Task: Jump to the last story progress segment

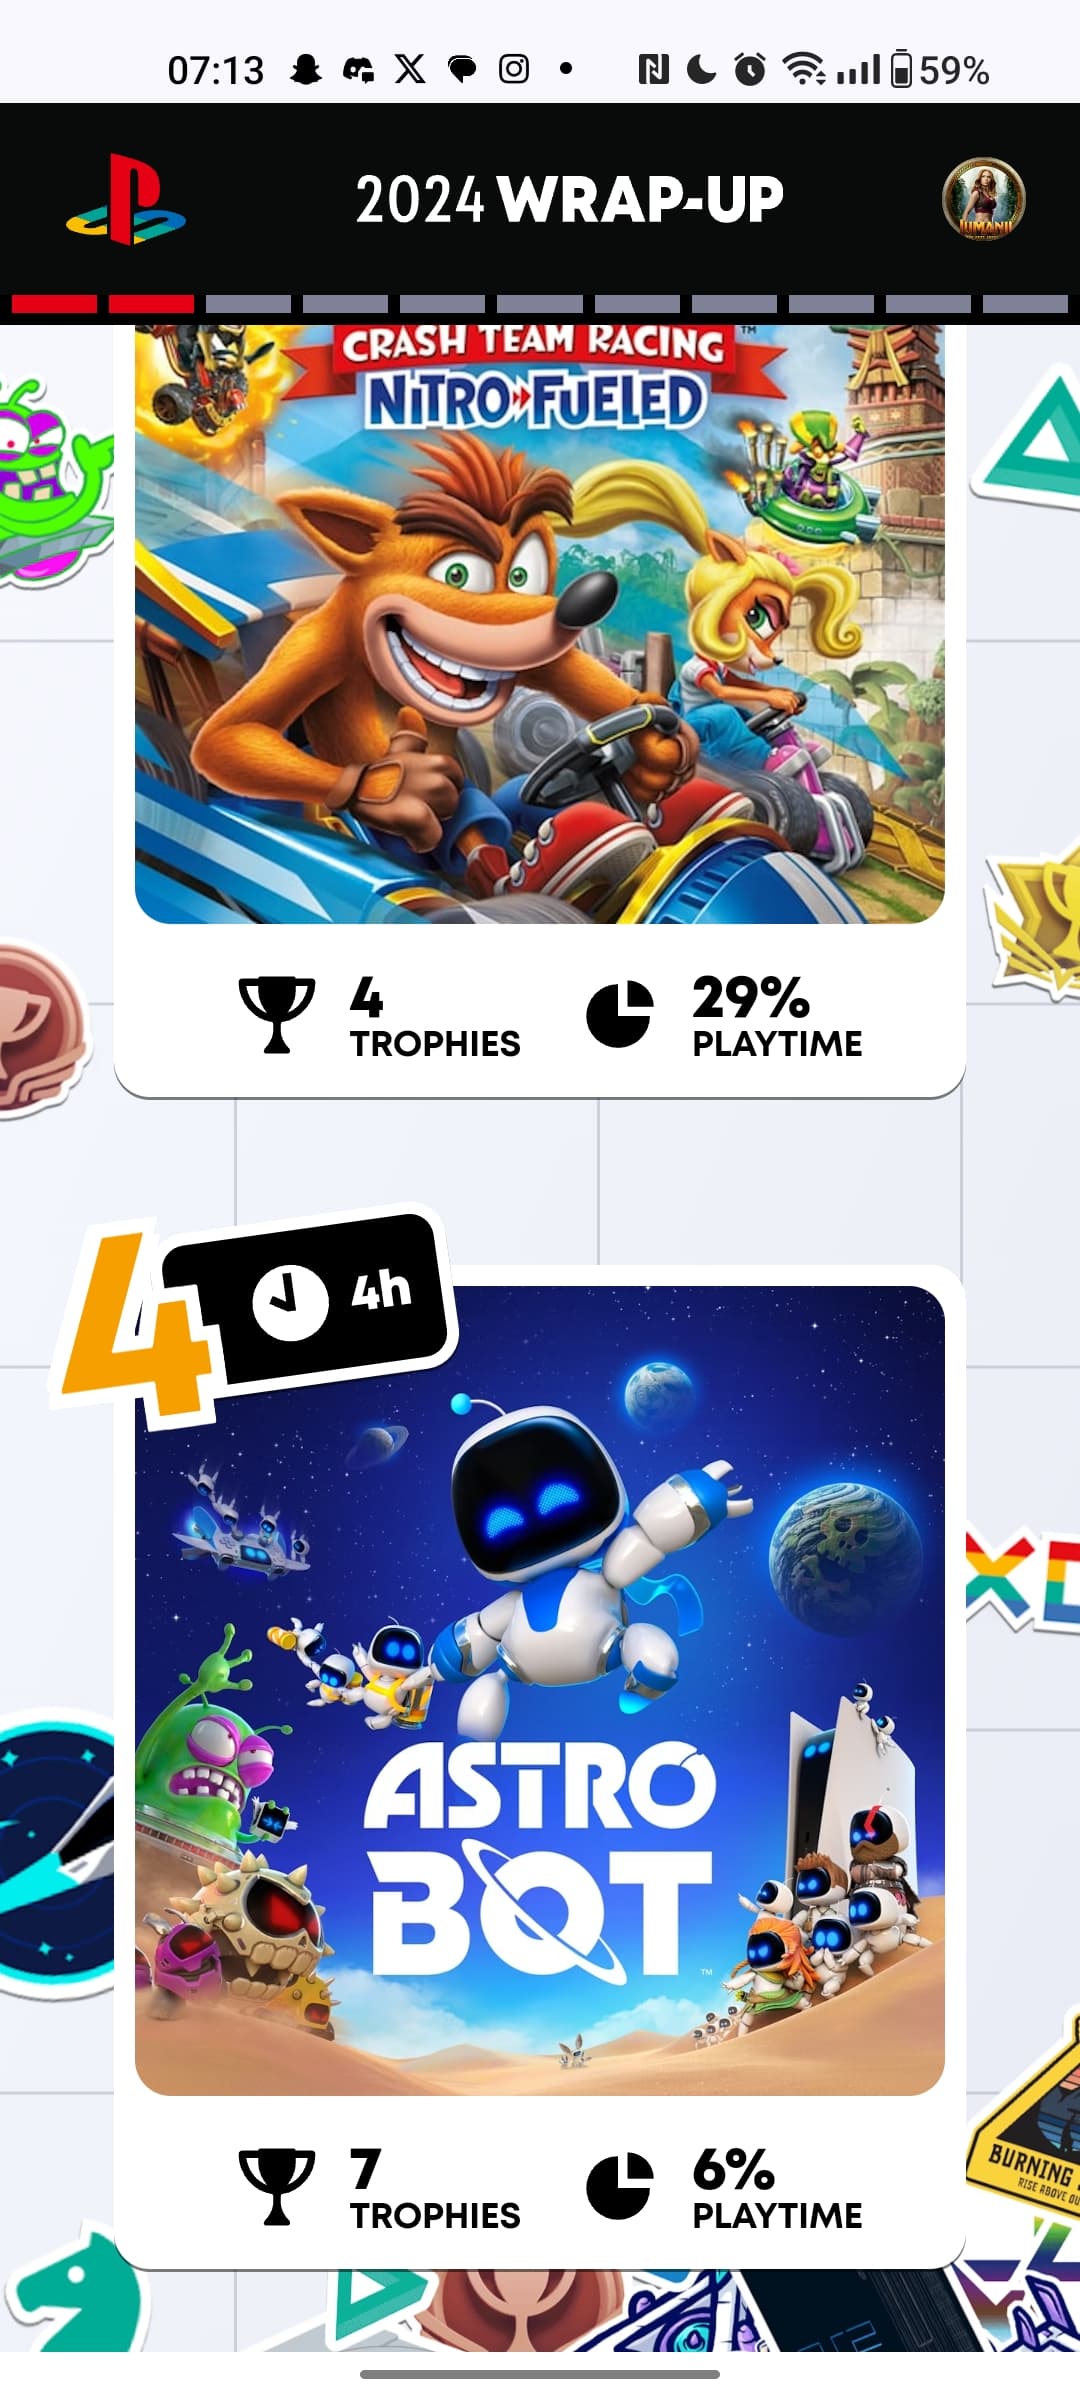Action: coord(1025,304)
